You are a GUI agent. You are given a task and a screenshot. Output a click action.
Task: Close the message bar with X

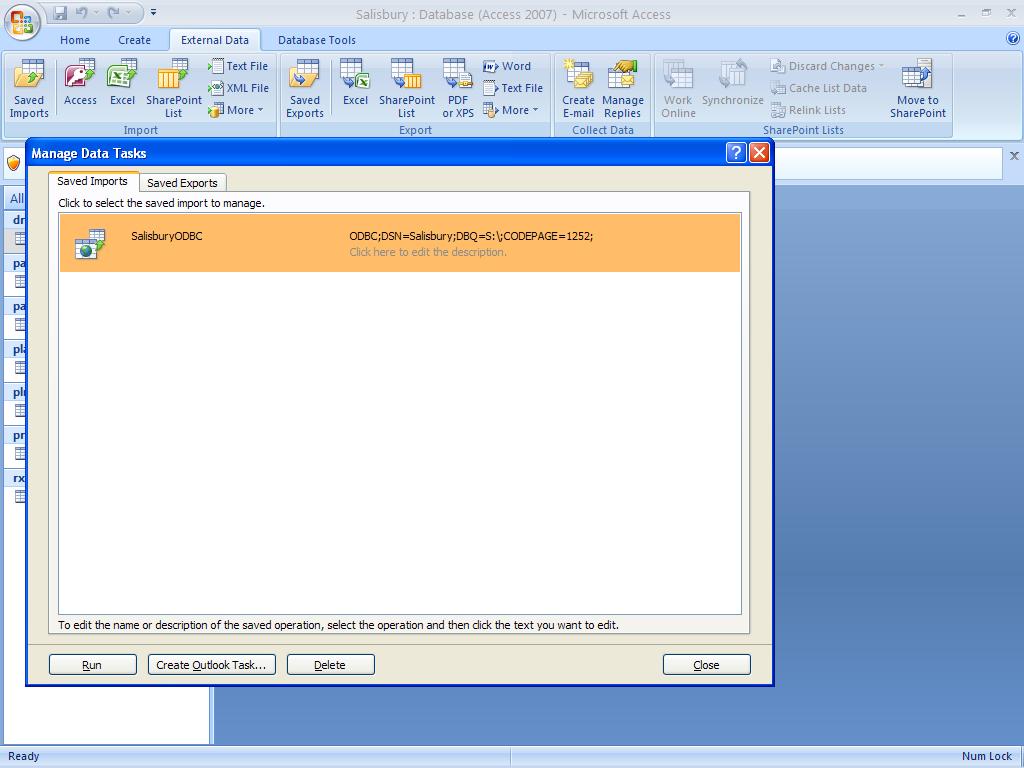tap(1014, 156)
